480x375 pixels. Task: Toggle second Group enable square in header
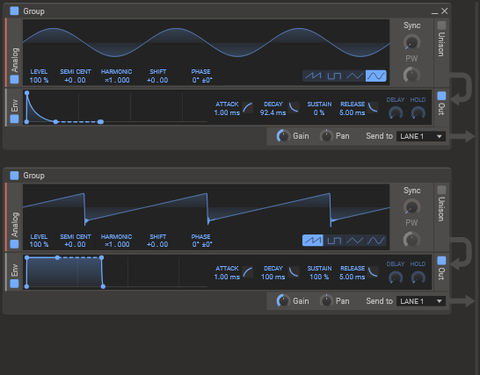click(x=14, y=175)
